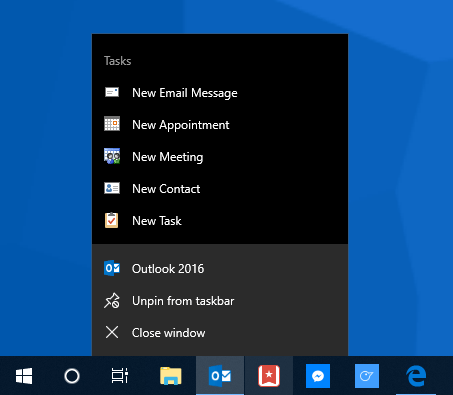Click the clipboard checkmark New Task icon
Screen dimensions: 453x395
[111, 220]
